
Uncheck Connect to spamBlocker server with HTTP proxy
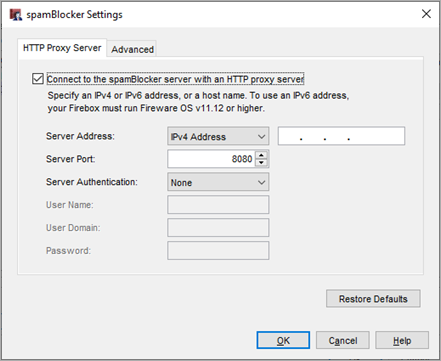(38, 79)
